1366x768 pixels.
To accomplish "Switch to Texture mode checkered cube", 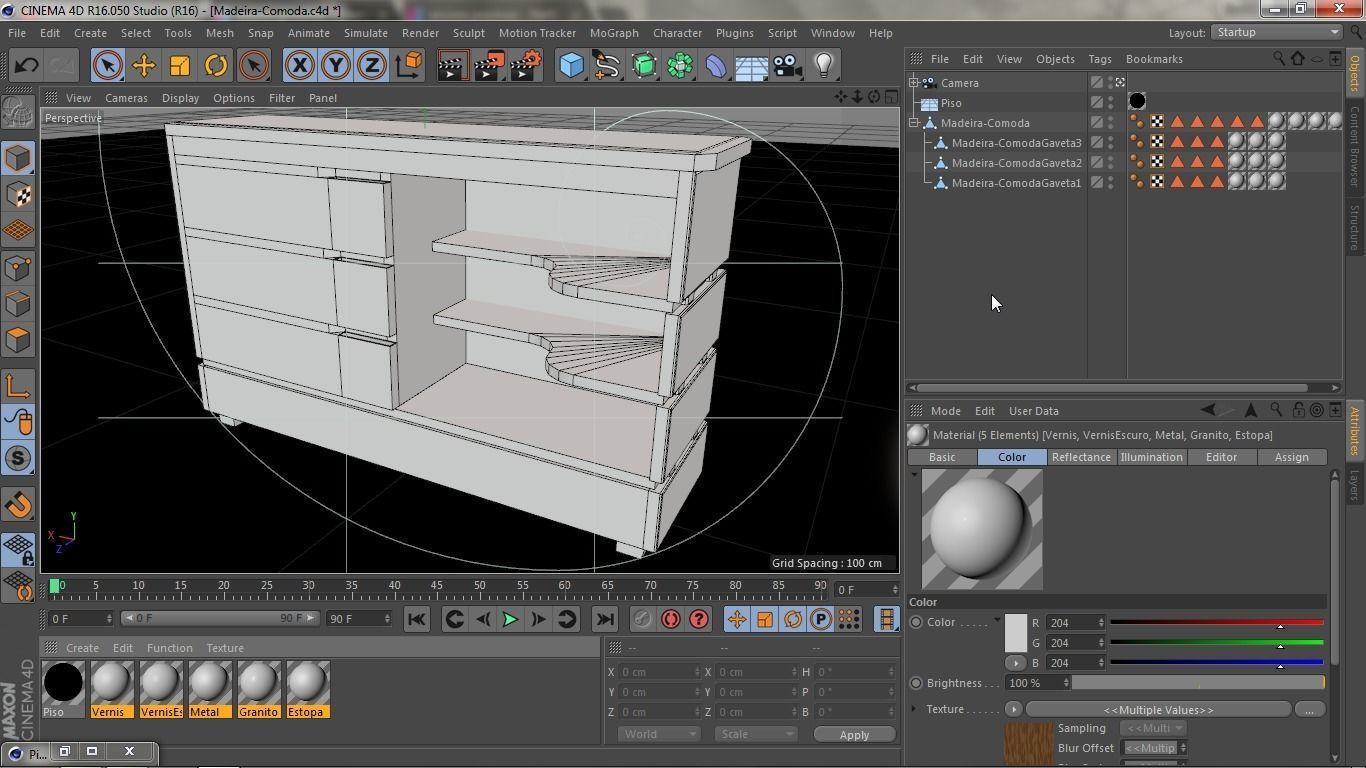I will (x=18, y=194).
